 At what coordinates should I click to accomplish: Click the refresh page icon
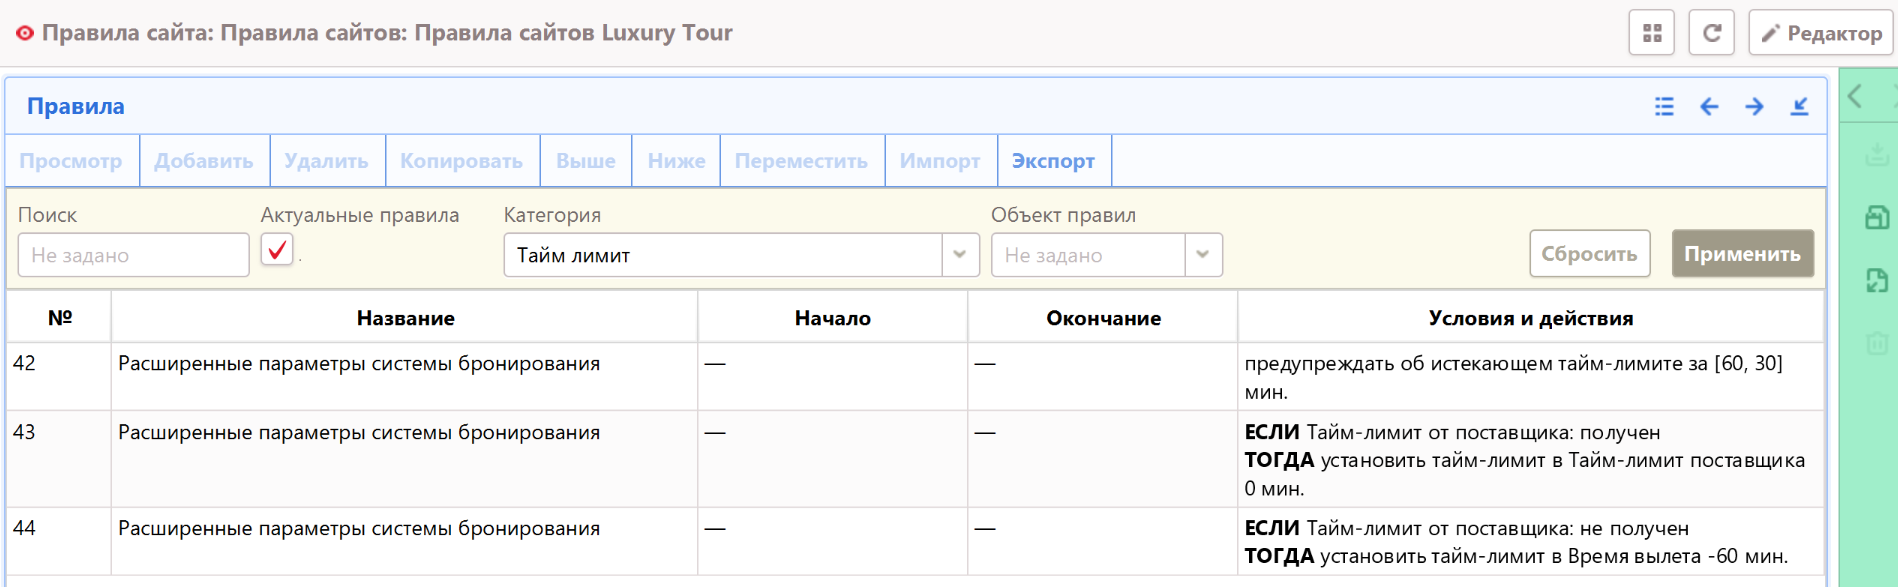pyautogui.click(x=1711, y=33)
